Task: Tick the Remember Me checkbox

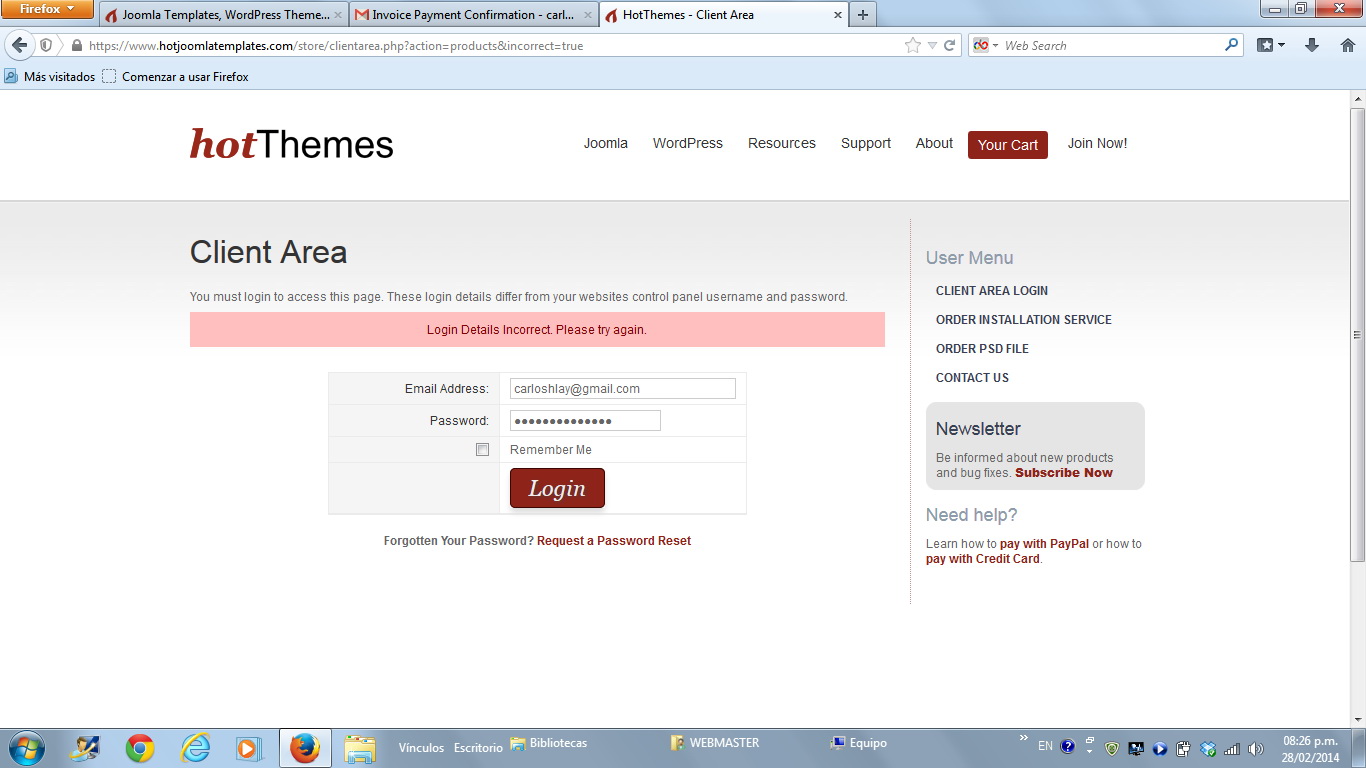Action: 482,450
